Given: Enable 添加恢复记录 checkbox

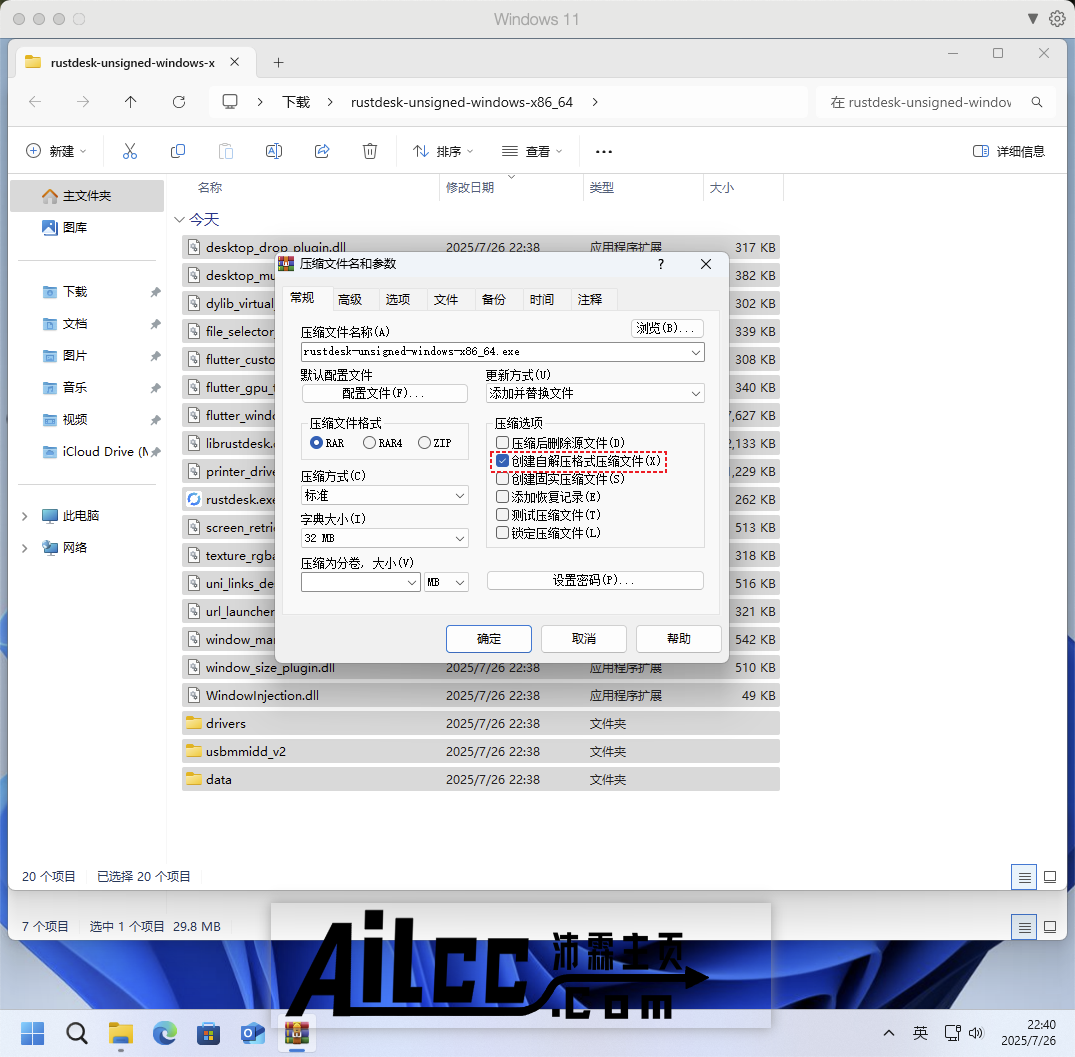Looking at the screenshot, I should 503,496.
